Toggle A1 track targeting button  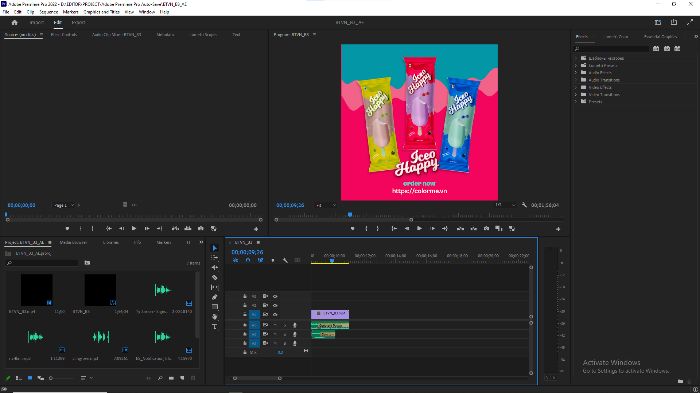point(254,325)
